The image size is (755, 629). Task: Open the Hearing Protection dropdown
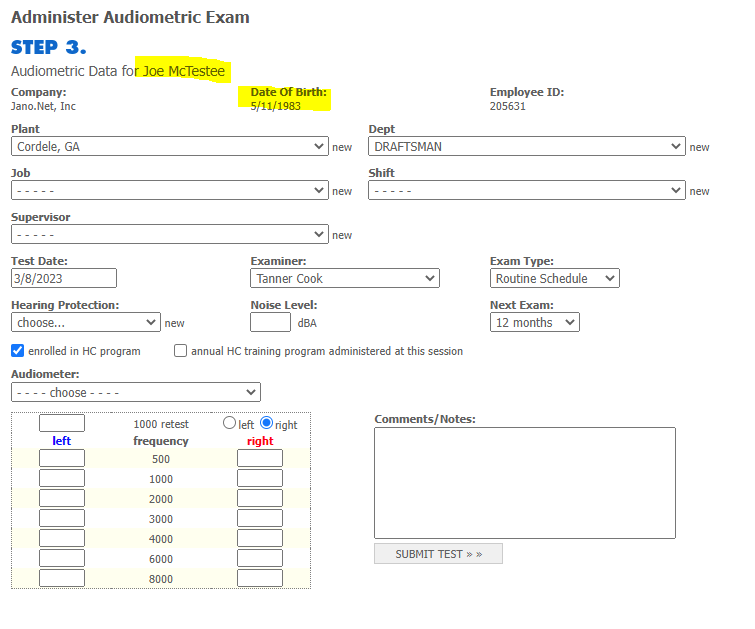(x=86, y=322)
